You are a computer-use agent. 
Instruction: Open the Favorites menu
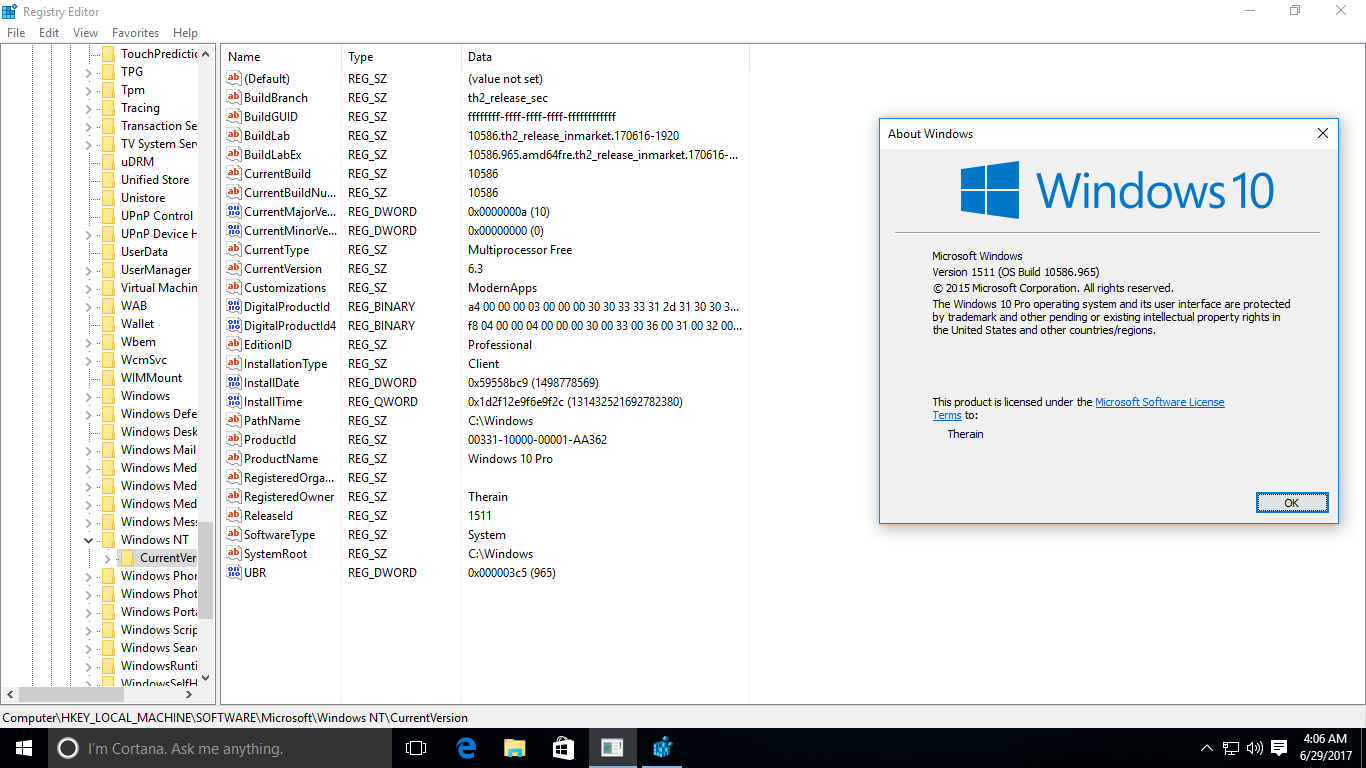(x=135, y=33)
